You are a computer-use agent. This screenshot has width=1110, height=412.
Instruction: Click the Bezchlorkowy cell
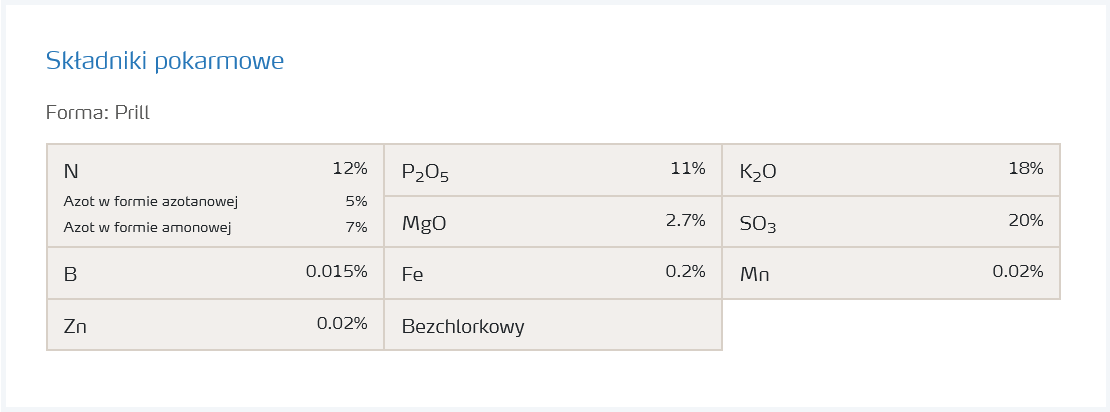(x=463, y=326)
